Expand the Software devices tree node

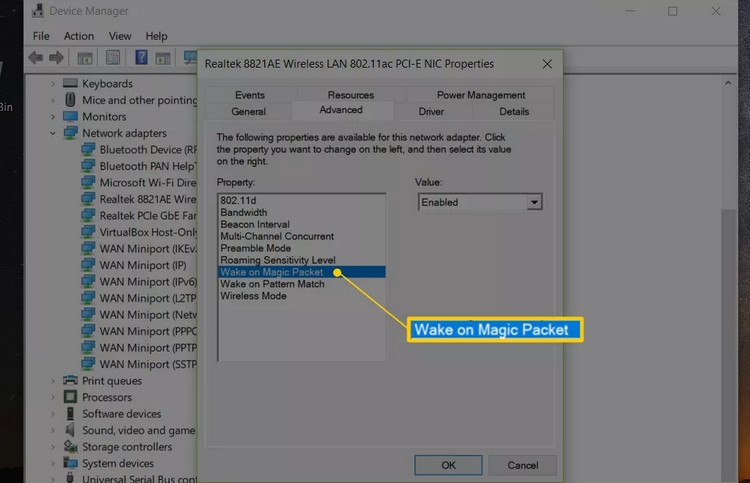53,414
